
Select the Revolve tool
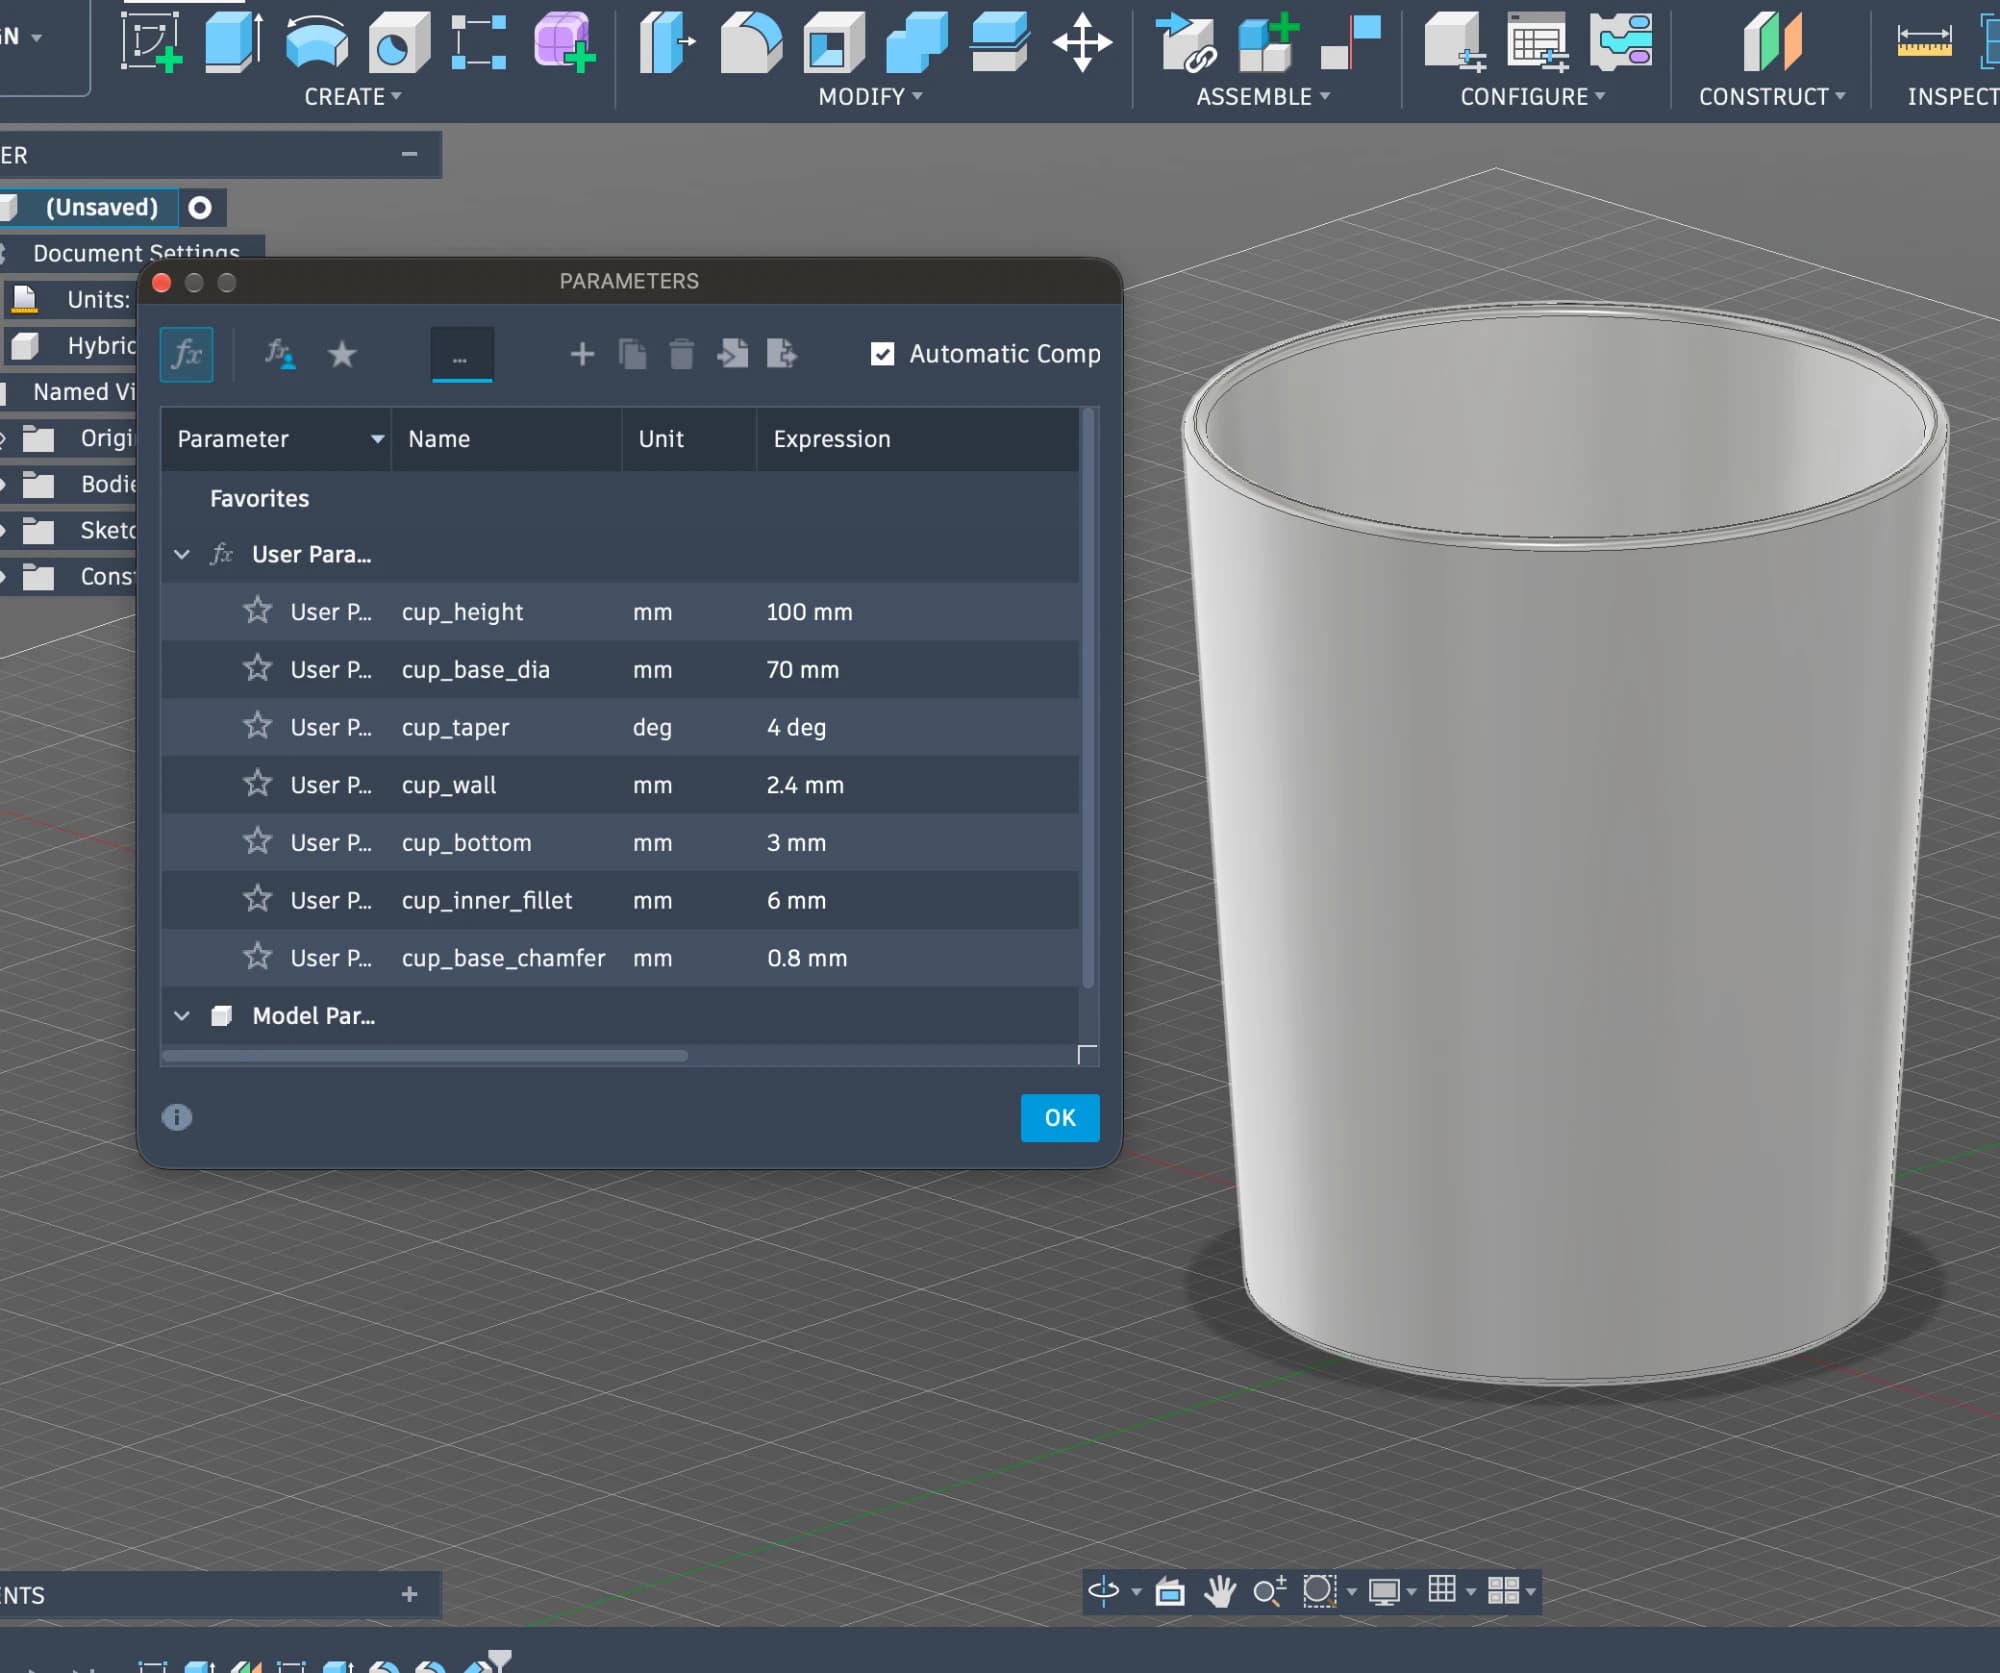coord(316,41)
